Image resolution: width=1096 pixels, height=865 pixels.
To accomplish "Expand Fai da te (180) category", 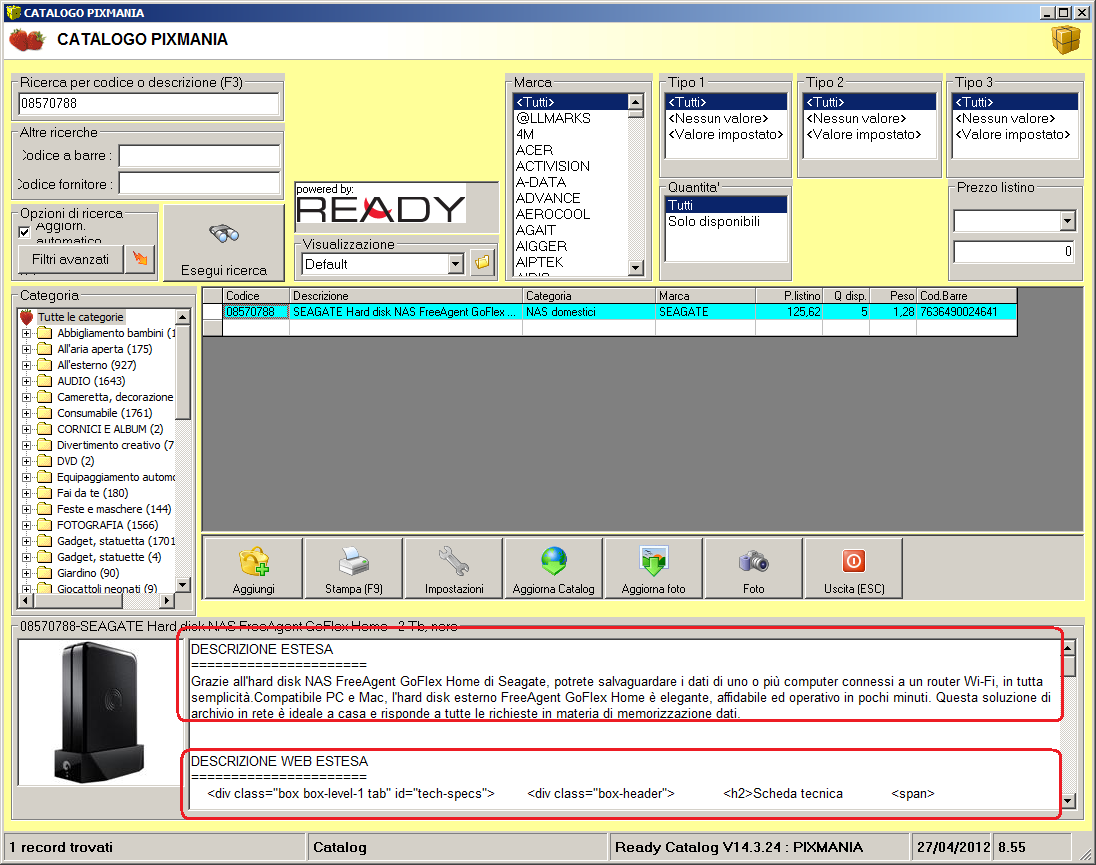I will [x=27, y=493].
